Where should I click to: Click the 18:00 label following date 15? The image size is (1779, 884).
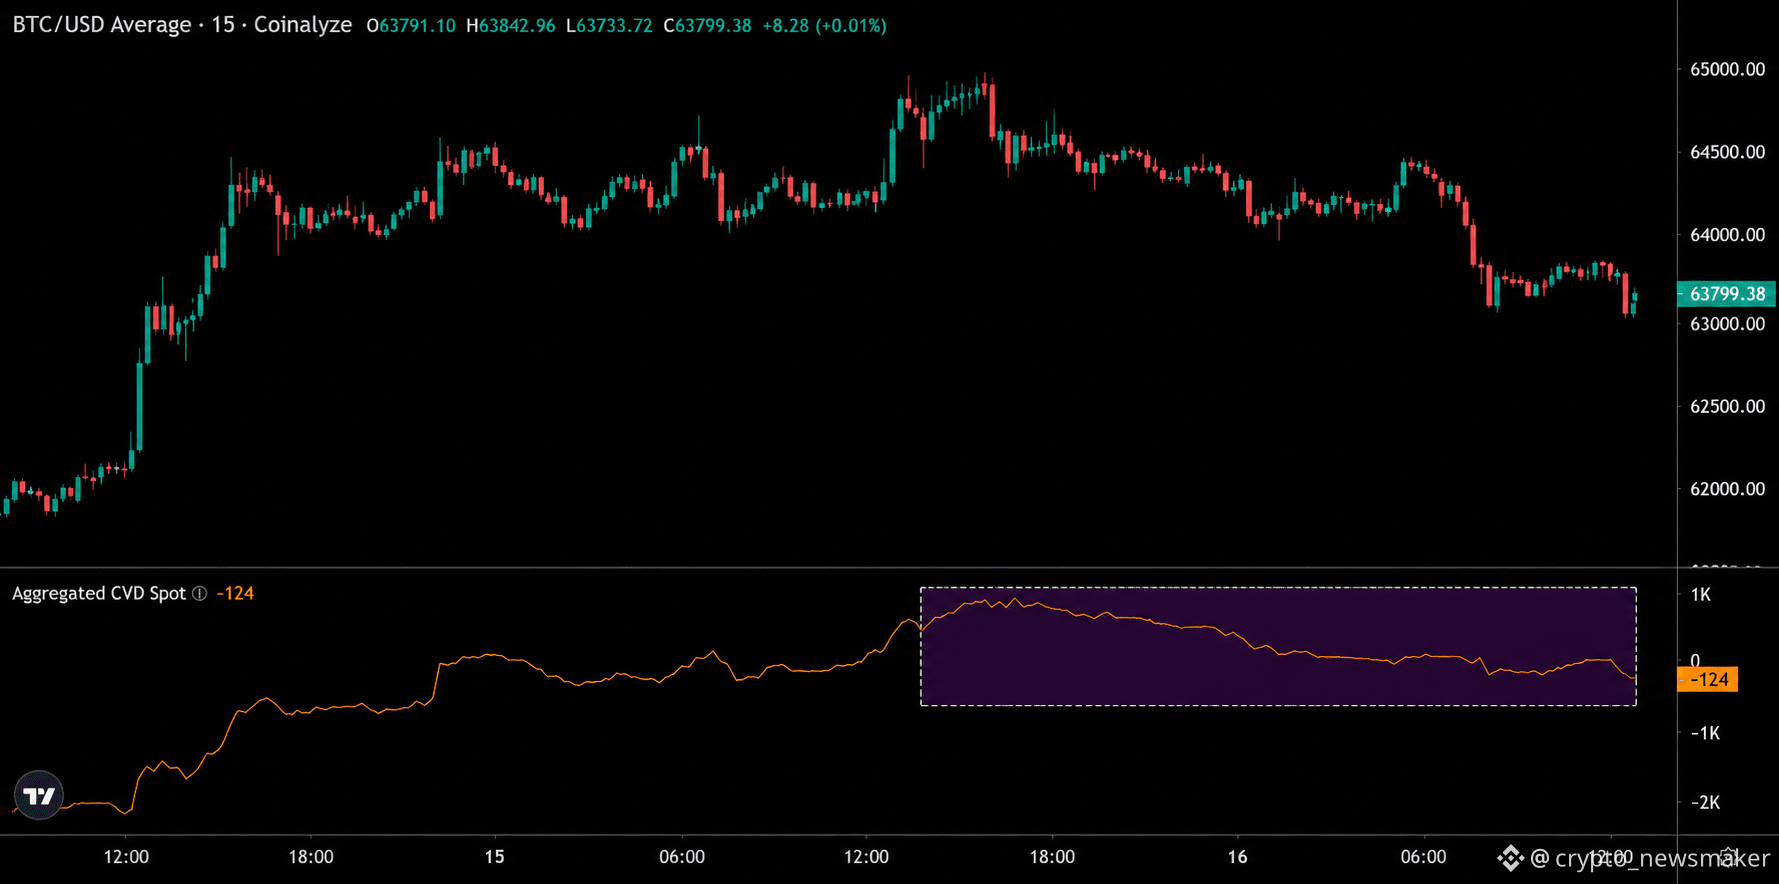click(x=1053, y=857)
